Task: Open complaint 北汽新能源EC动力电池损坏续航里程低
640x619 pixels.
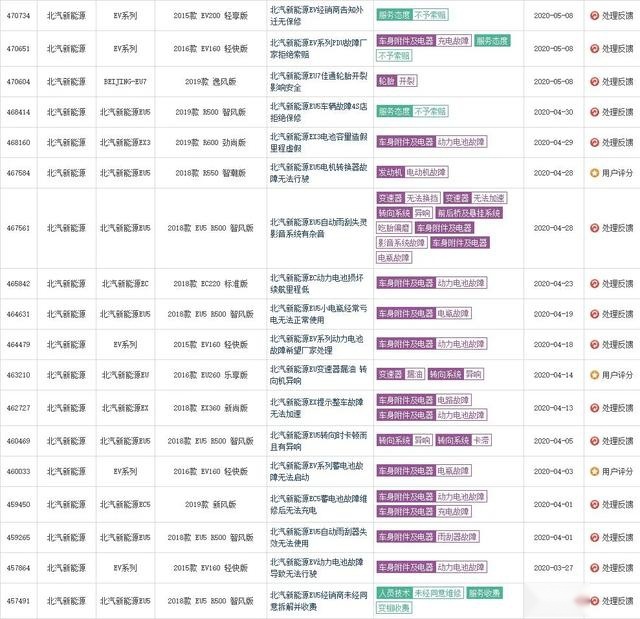Action: 316,284
